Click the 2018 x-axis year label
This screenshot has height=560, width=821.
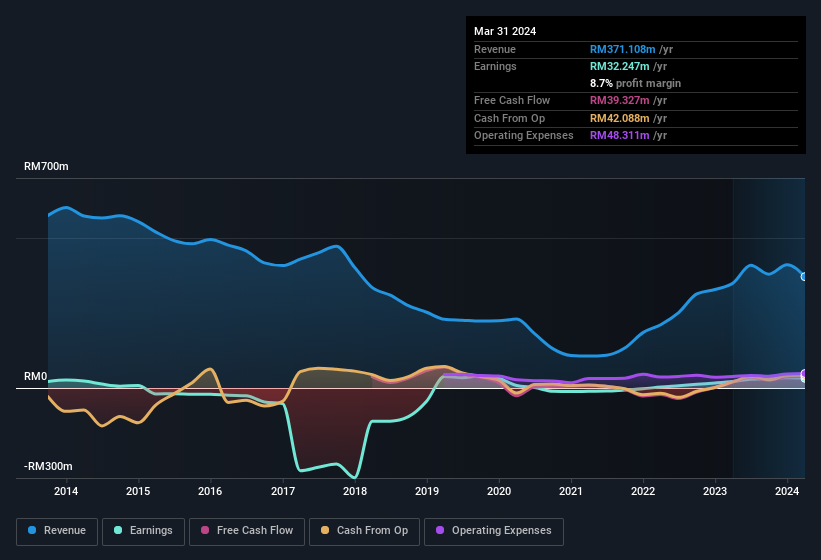[355, 491]
